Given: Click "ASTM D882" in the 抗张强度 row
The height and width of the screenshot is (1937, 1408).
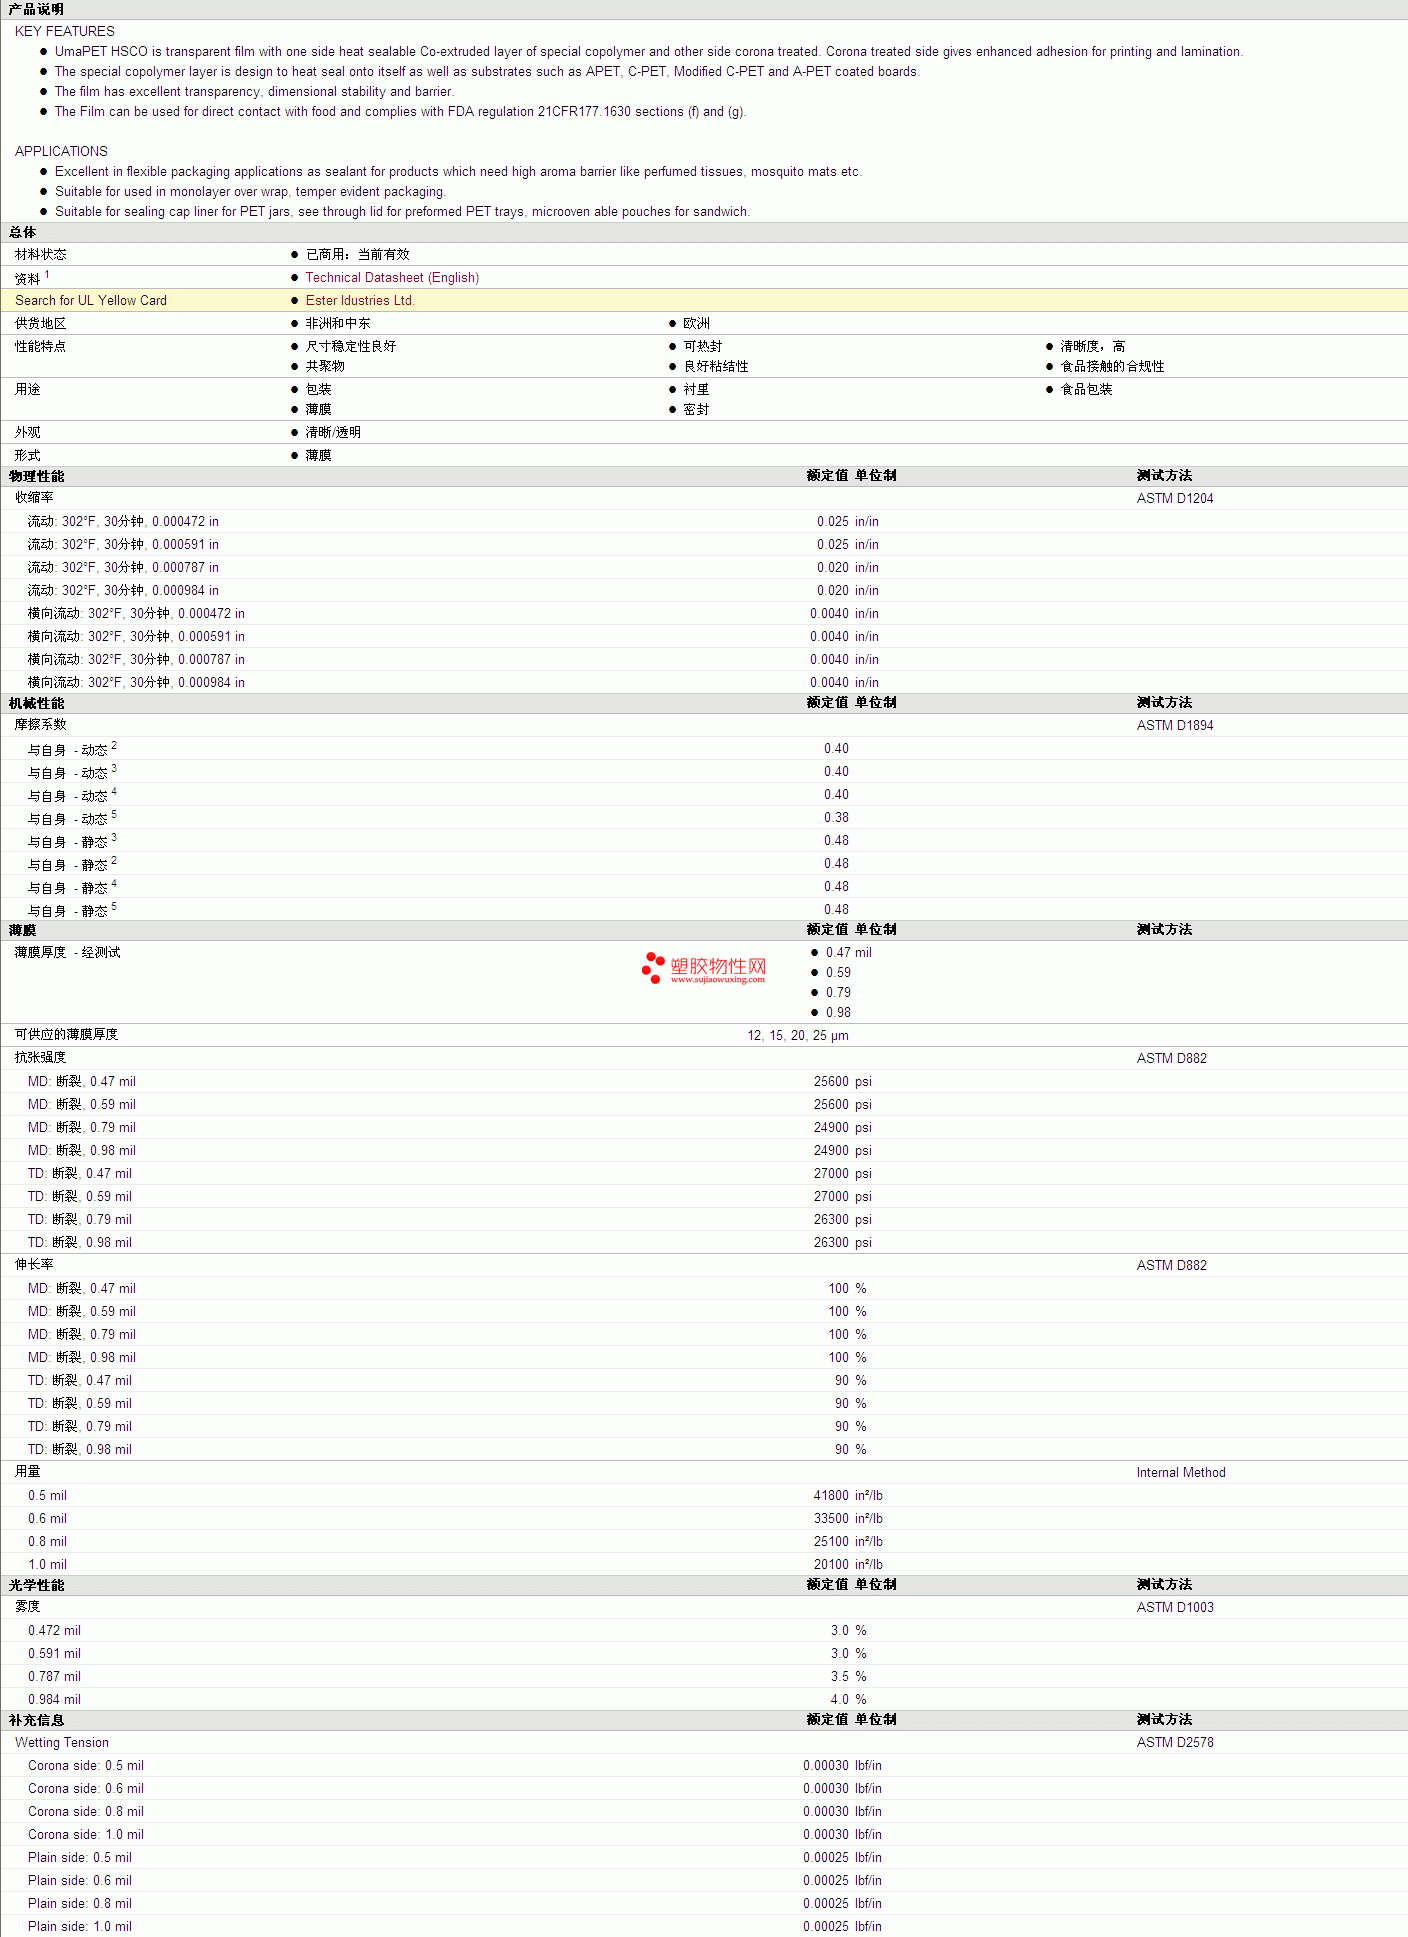Looking at the screenshot, I should 1172,1059.
